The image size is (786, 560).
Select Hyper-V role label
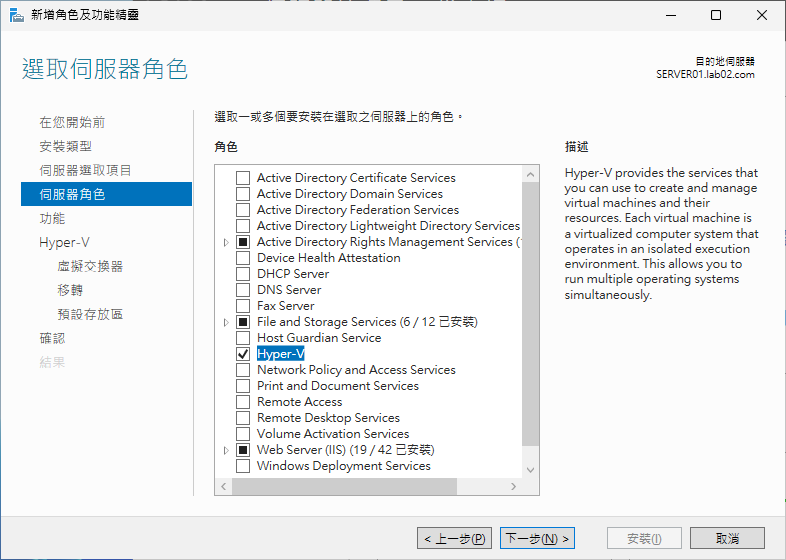coord(280,354)
